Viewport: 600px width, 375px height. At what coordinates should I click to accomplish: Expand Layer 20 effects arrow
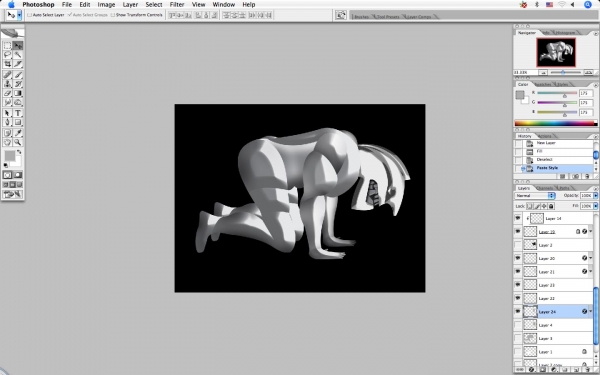click(x=591, y=259)
